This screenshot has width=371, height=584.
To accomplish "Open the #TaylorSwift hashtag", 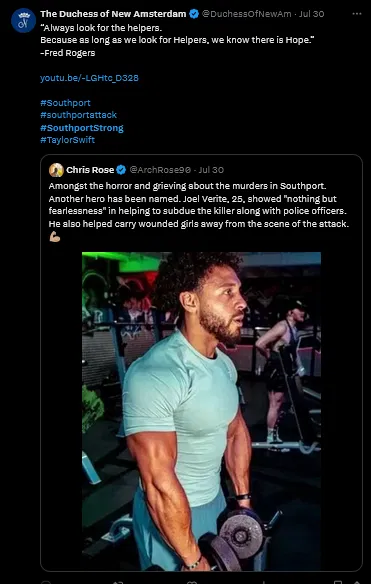I will pyautogui.click(x=67, y=140).
